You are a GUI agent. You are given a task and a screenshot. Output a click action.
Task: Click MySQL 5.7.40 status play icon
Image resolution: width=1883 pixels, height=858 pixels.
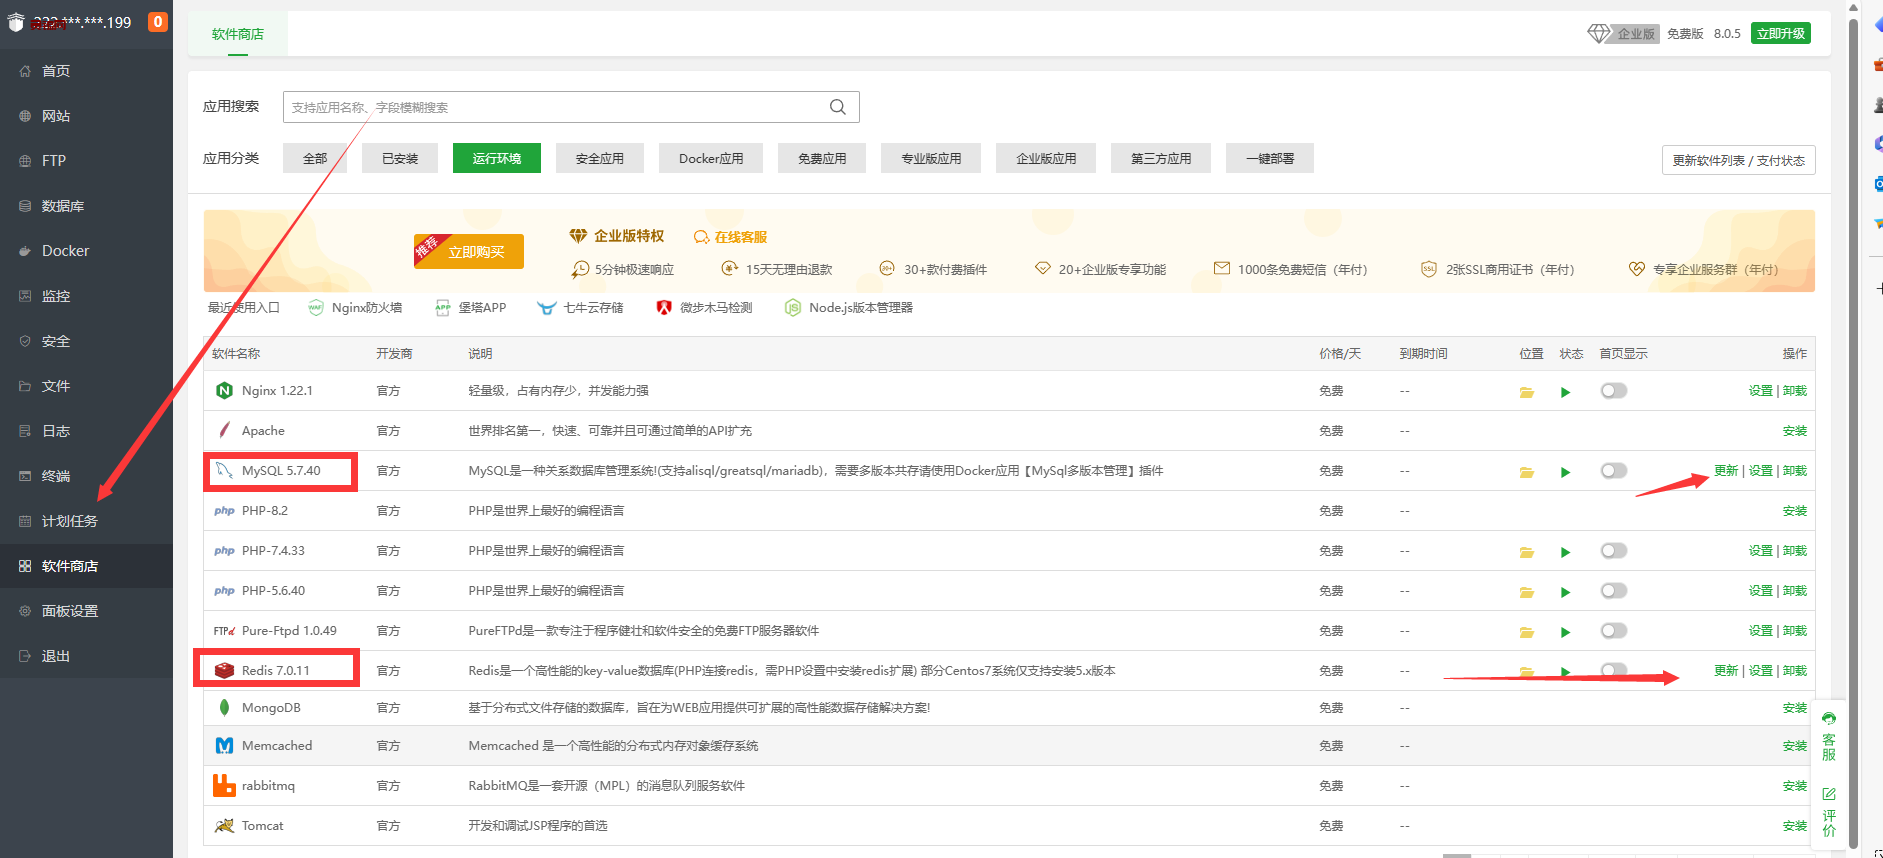point(1566,472)
